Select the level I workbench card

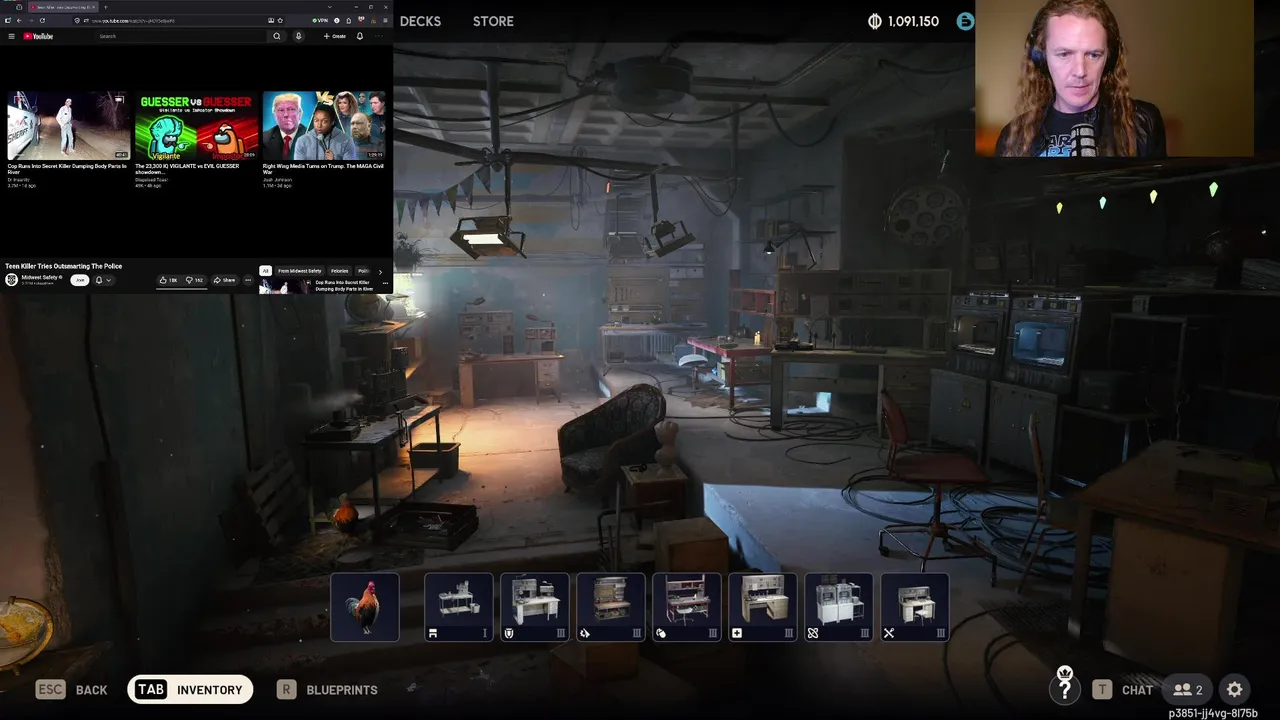(459, 607)
